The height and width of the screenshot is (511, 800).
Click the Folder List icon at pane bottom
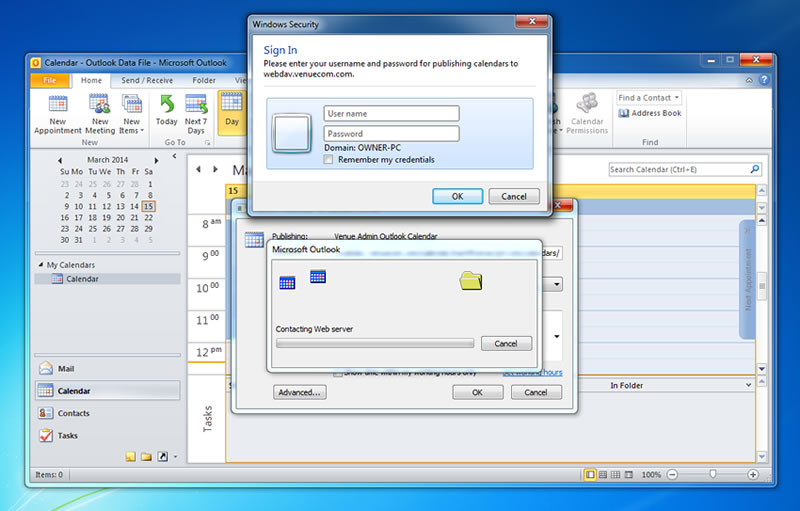pyautogui.click(x=146, y=456)
